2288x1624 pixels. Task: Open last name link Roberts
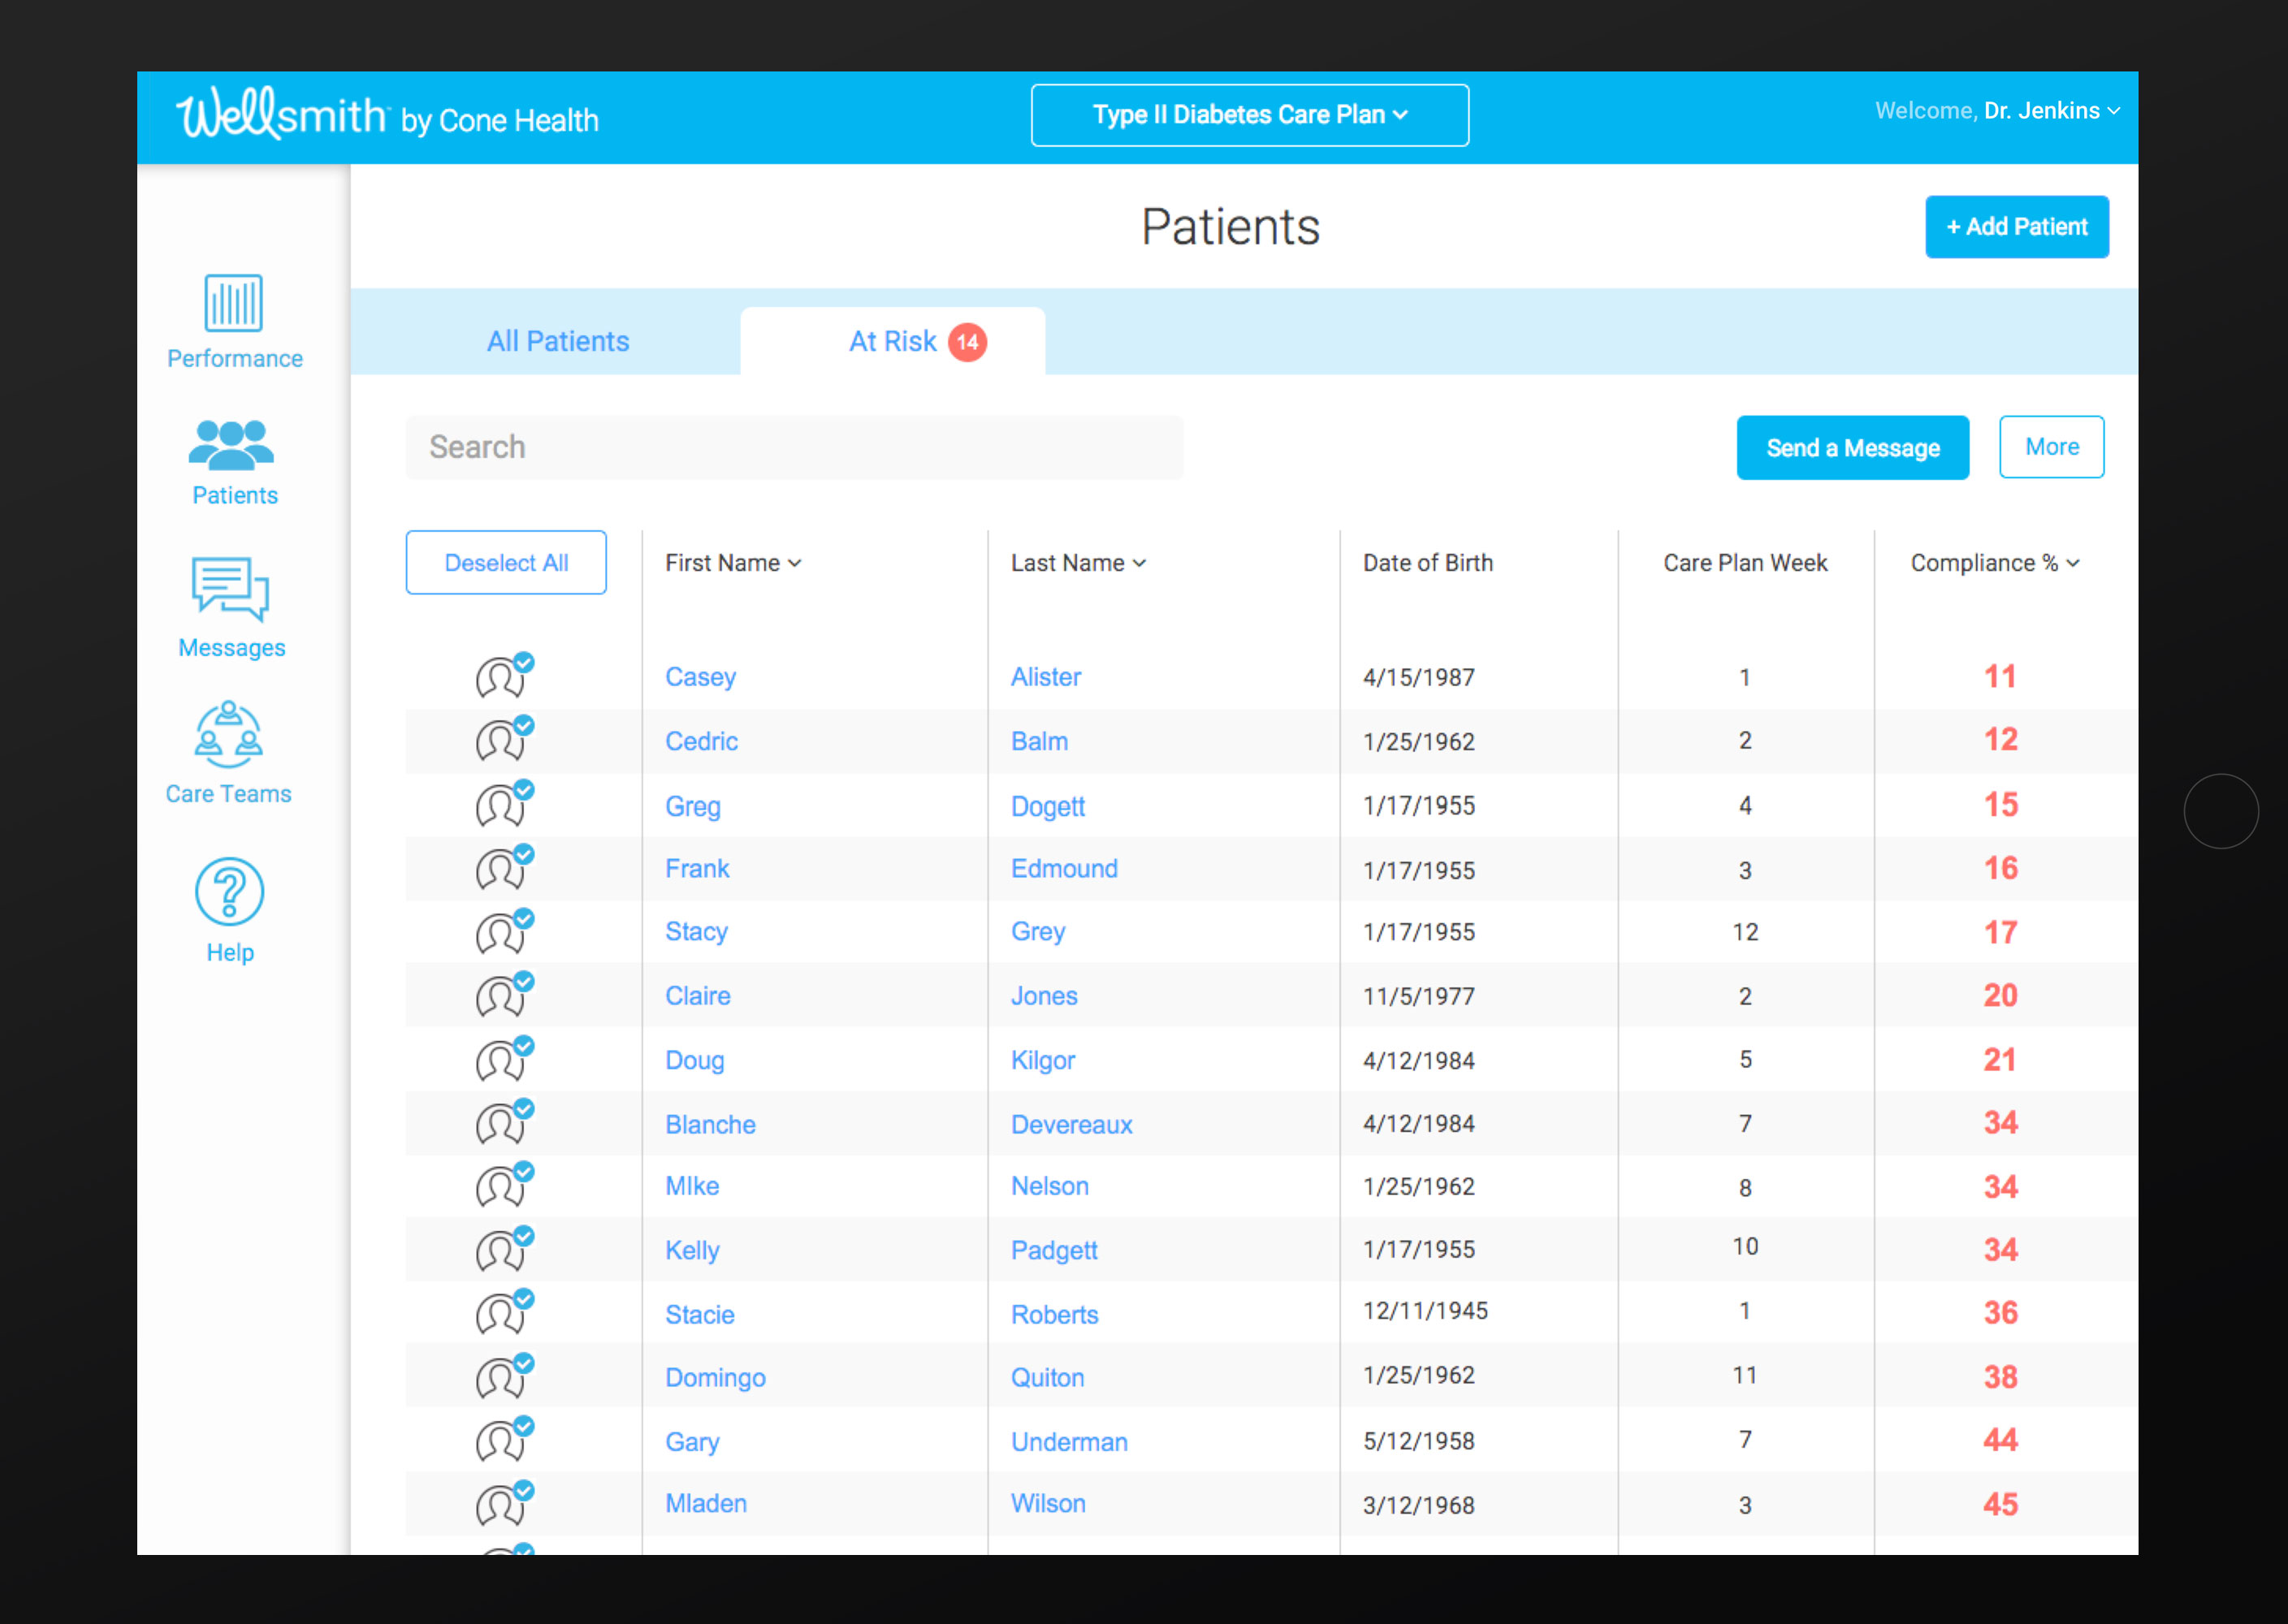1054,1314
